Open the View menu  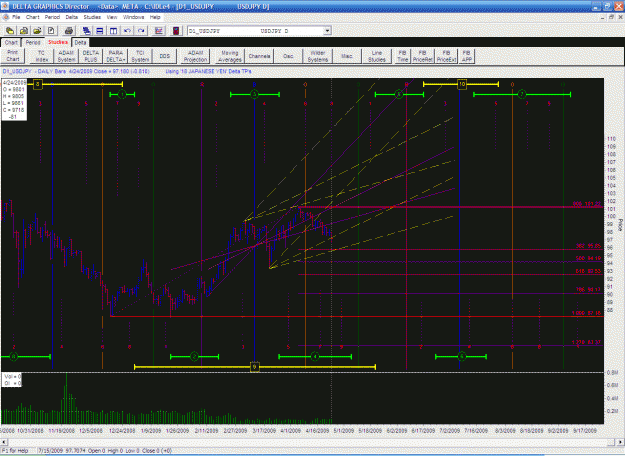112,17
